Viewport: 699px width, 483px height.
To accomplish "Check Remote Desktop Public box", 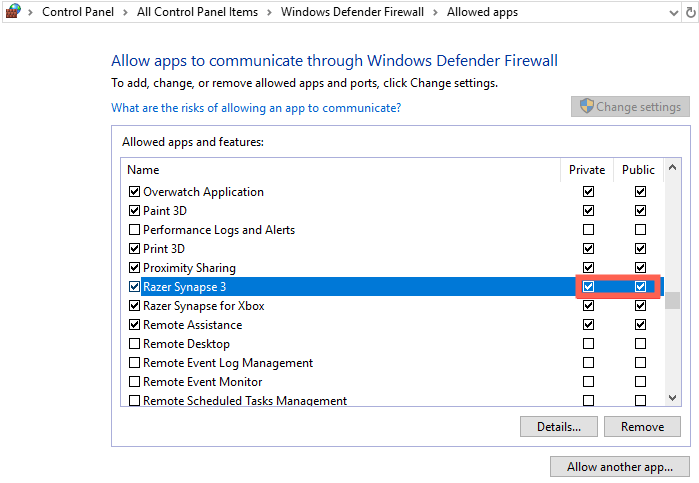I will [641, 343].
